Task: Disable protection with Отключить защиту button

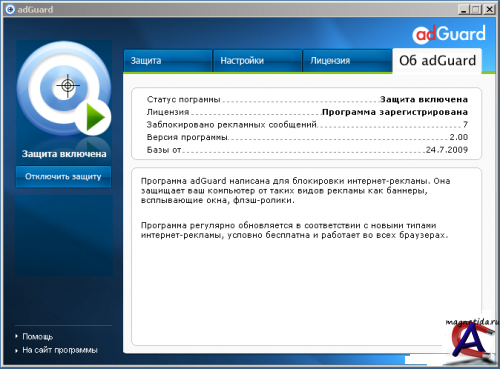Action: 63,177
